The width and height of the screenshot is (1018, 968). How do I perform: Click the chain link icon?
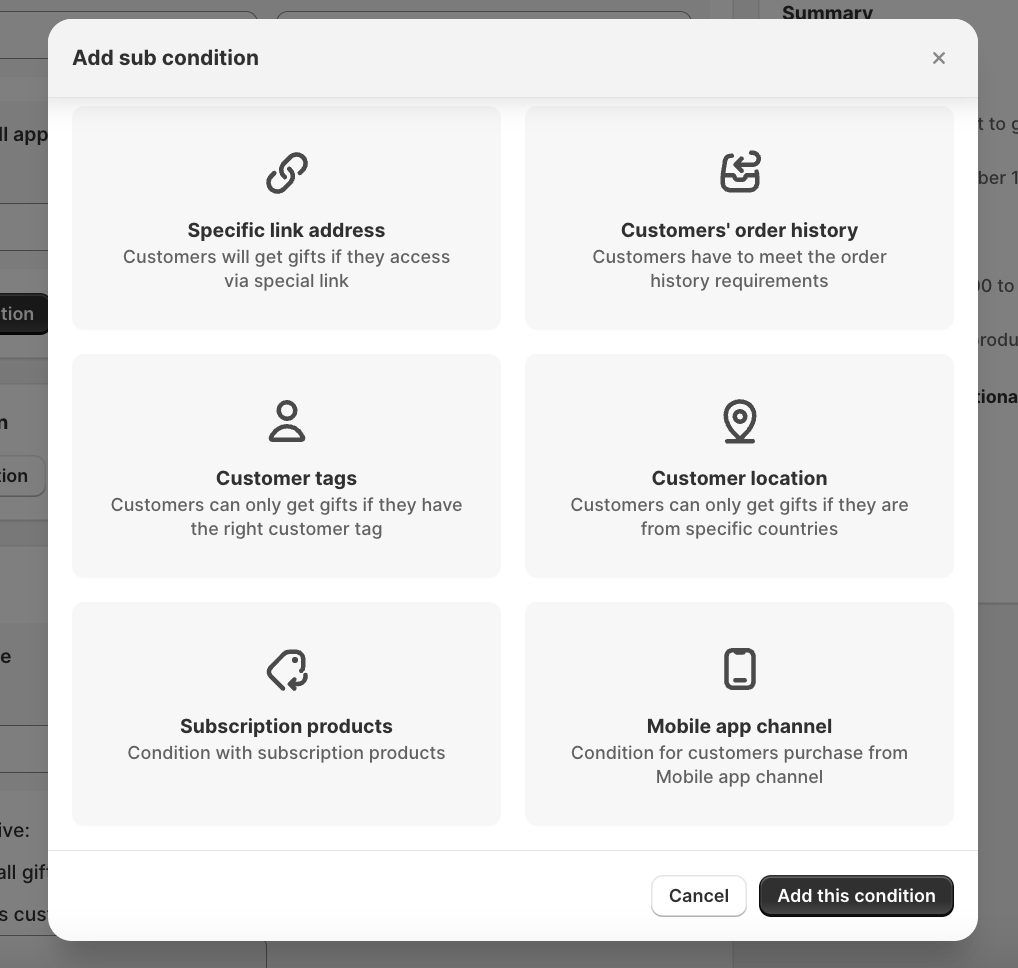[x=286, y=173]
